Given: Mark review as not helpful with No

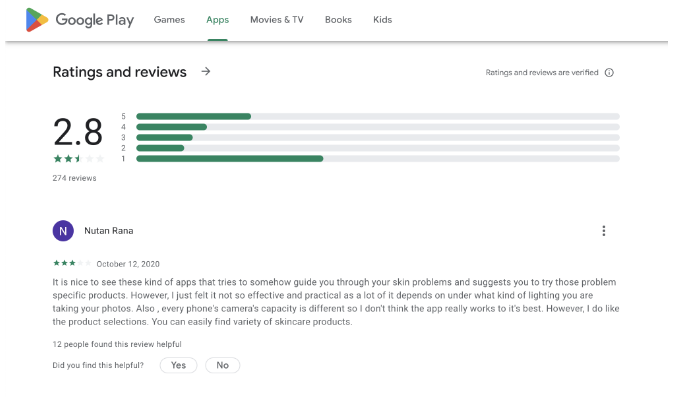Looking at the screenshot, I should [222, 365].
